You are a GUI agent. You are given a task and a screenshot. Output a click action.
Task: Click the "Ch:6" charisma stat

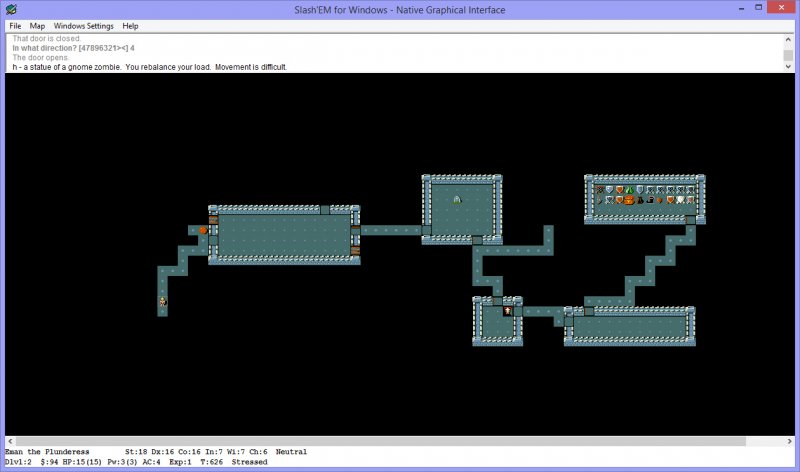pos(258,452)
